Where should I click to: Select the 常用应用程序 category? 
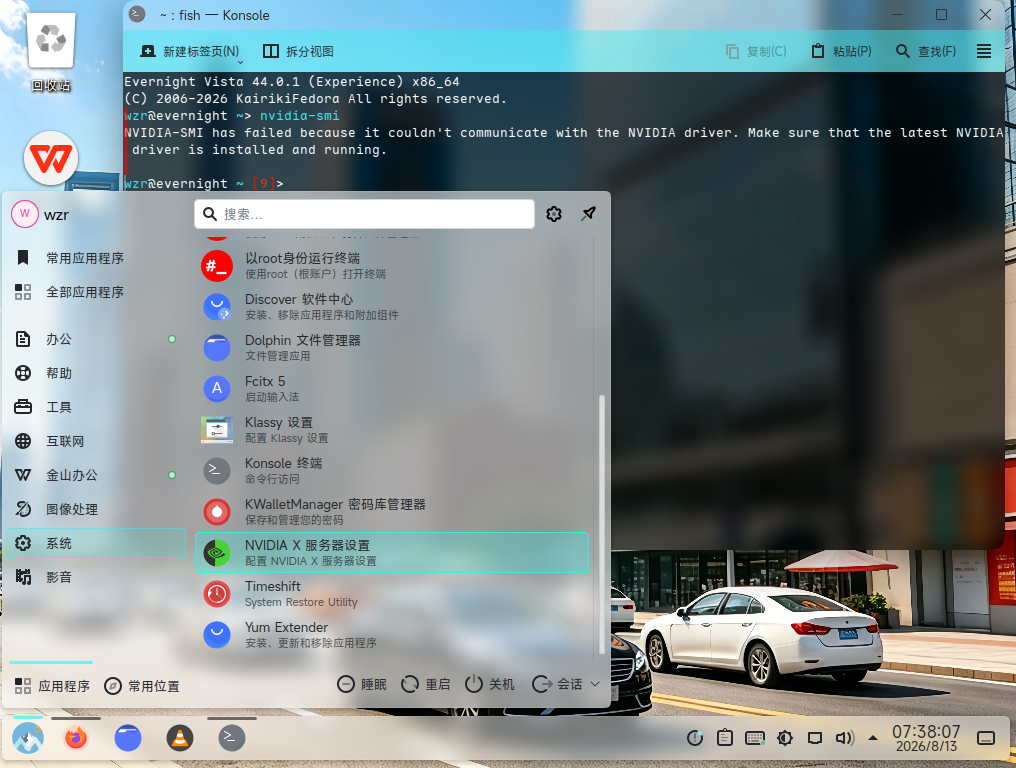[96, 258]
